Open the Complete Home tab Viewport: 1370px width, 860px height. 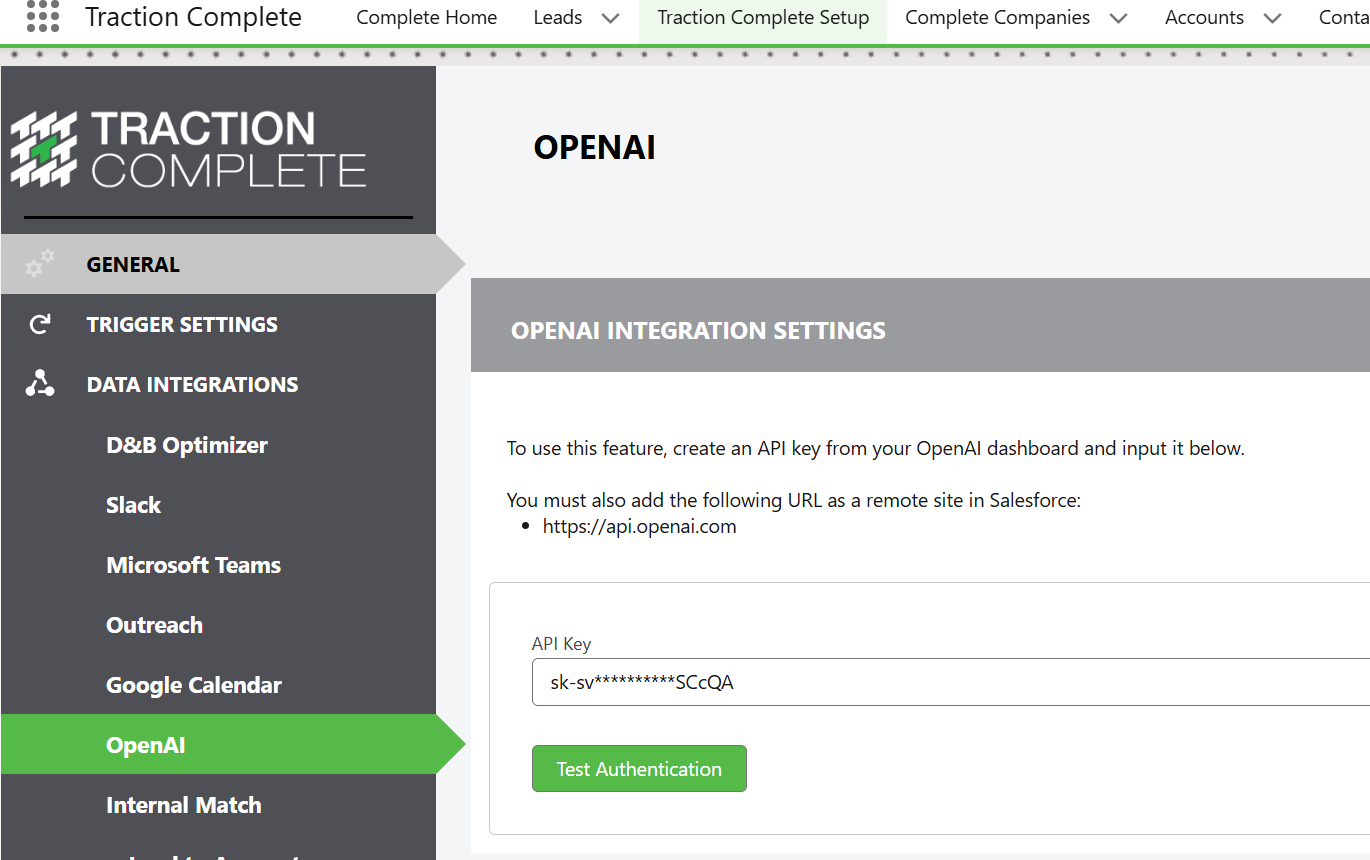[427, 17]
